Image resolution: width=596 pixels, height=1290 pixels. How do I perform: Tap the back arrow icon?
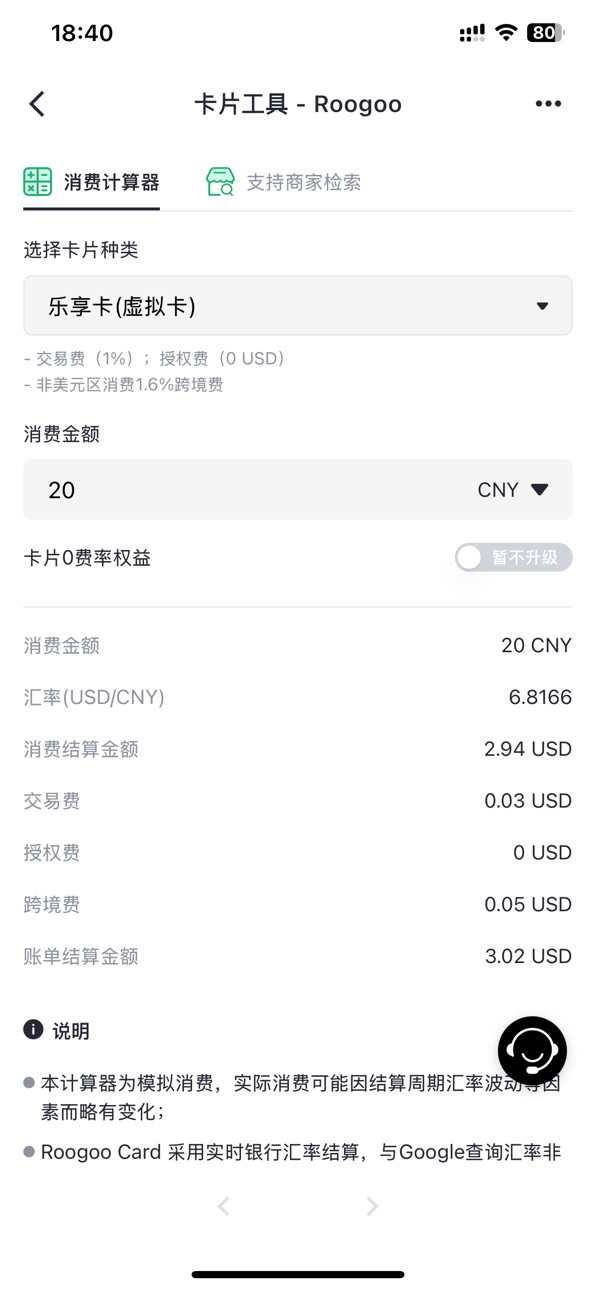pos(37,104)
